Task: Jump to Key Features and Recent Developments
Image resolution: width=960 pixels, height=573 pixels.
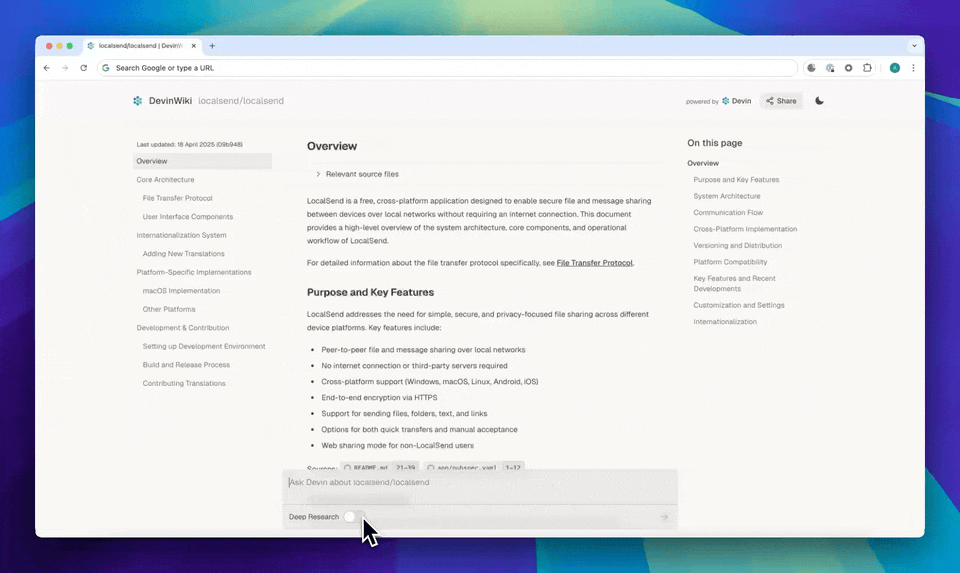Action: pyautogui.click(x=734, y=283)
